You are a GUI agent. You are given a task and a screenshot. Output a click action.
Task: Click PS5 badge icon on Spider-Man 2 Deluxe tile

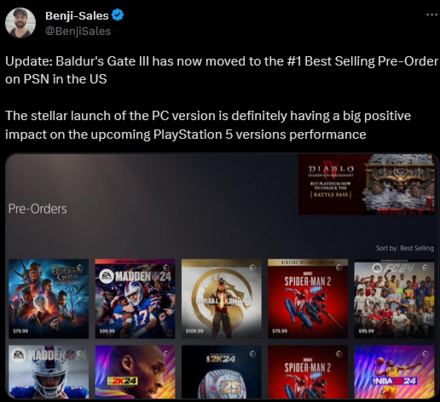[x=339, y=268]
